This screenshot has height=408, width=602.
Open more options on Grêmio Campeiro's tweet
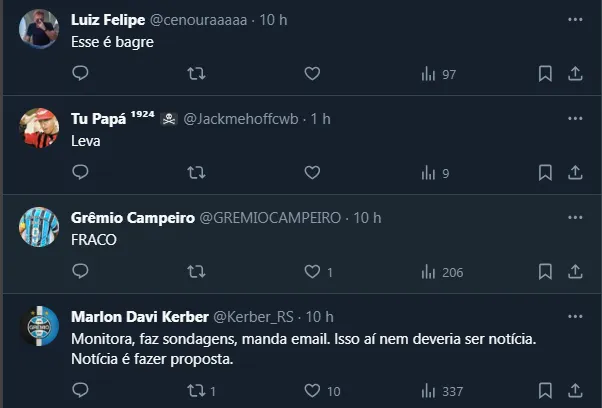[x=575, y=218]
